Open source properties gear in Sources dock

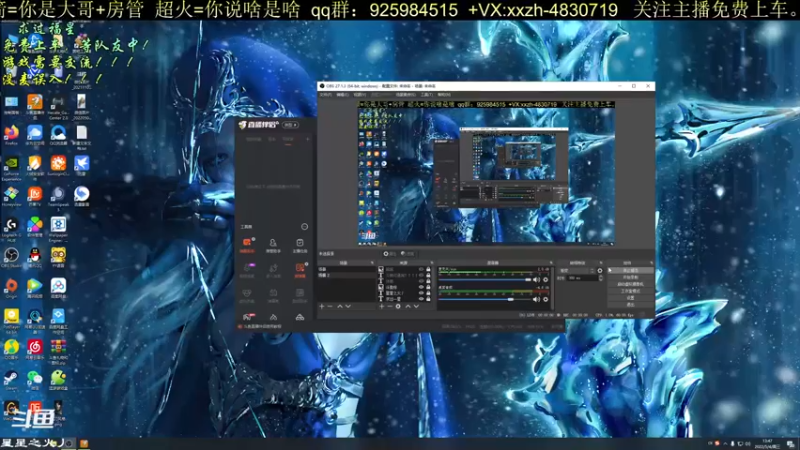[398, 306]
